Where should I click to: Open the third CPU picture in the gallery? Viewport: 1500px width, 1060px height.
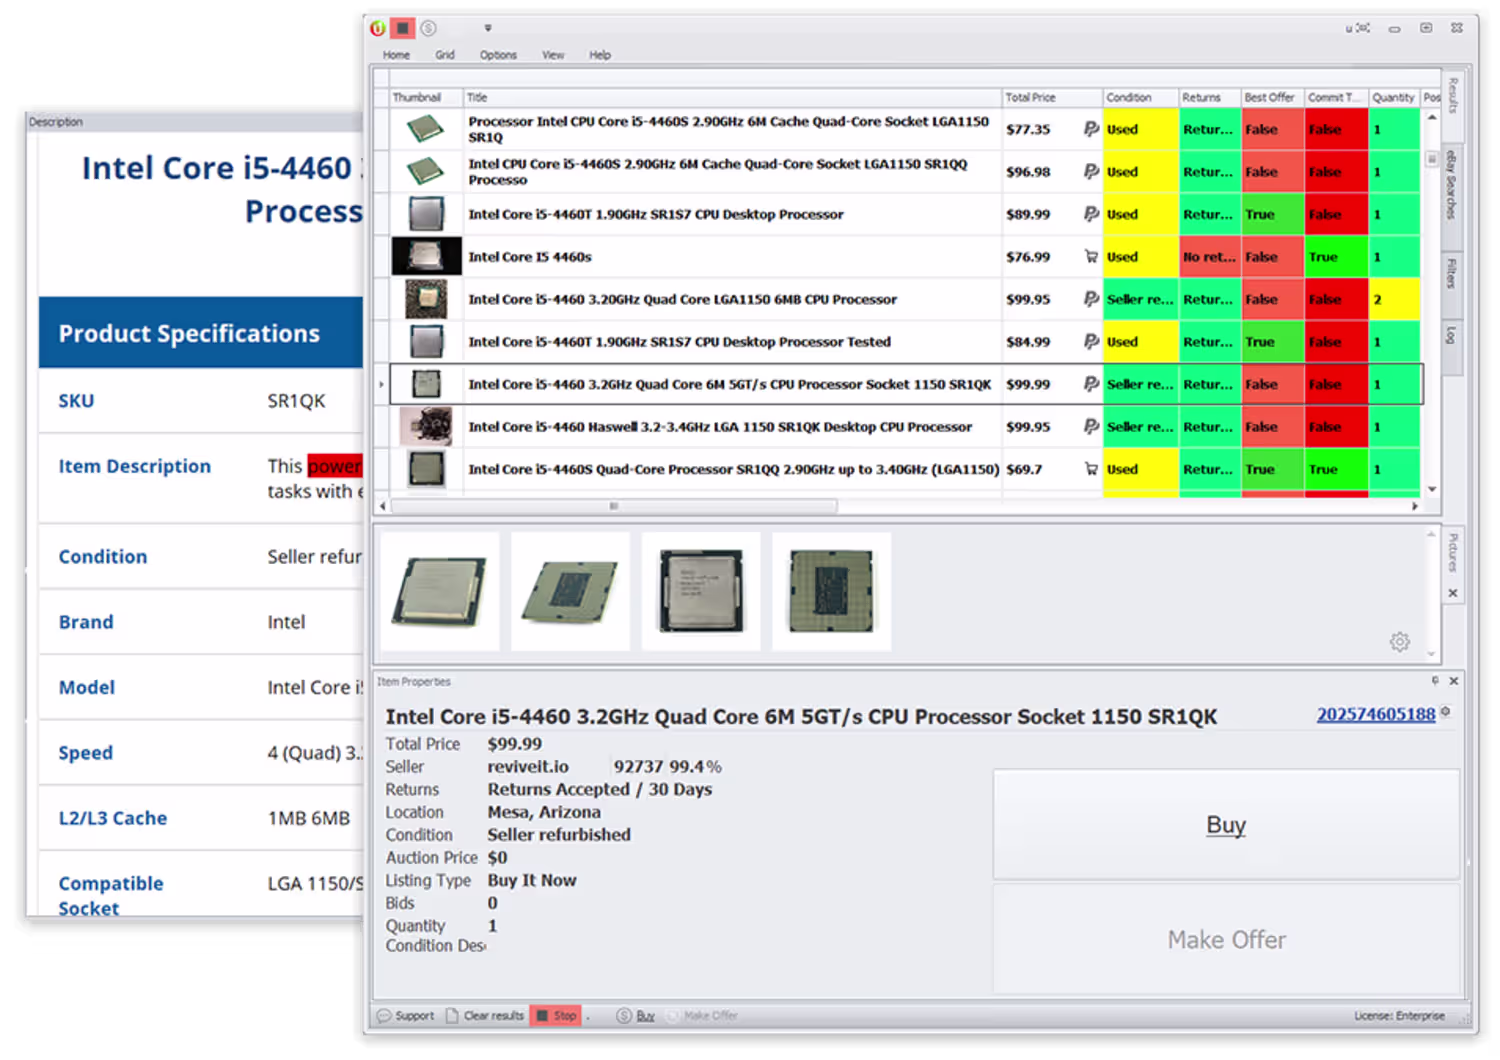coord(701,591)
